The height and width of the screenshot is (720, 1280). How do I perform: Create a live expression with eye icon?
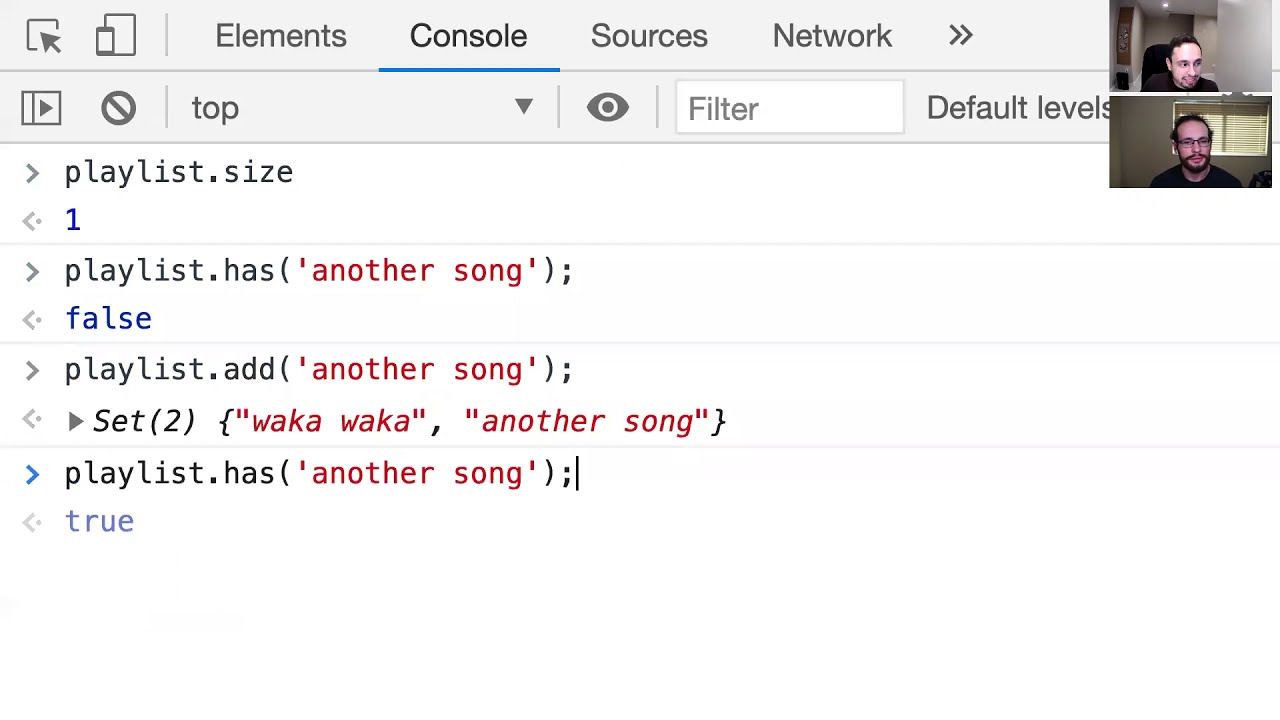point(607,108)
